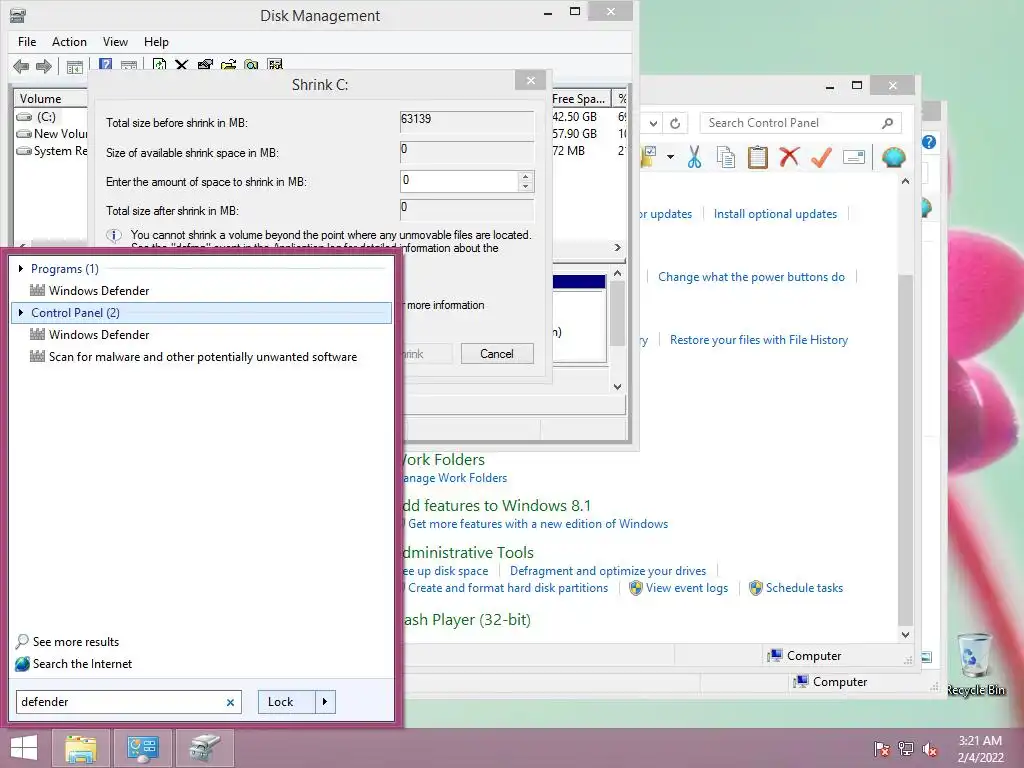Open File Explorer from the taskbar
The height and width of the screenshot is (768, 1024).
click(x=80, y=748)
